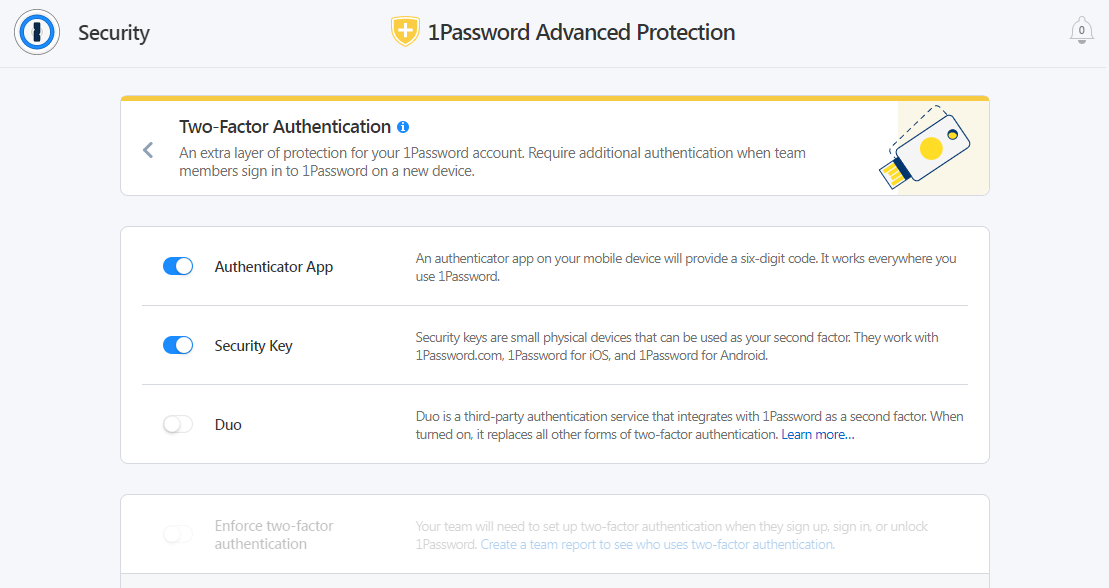Toggle Enforce two-factor authentication switch
Screen dimensions: 1109x588
[178, 534]
